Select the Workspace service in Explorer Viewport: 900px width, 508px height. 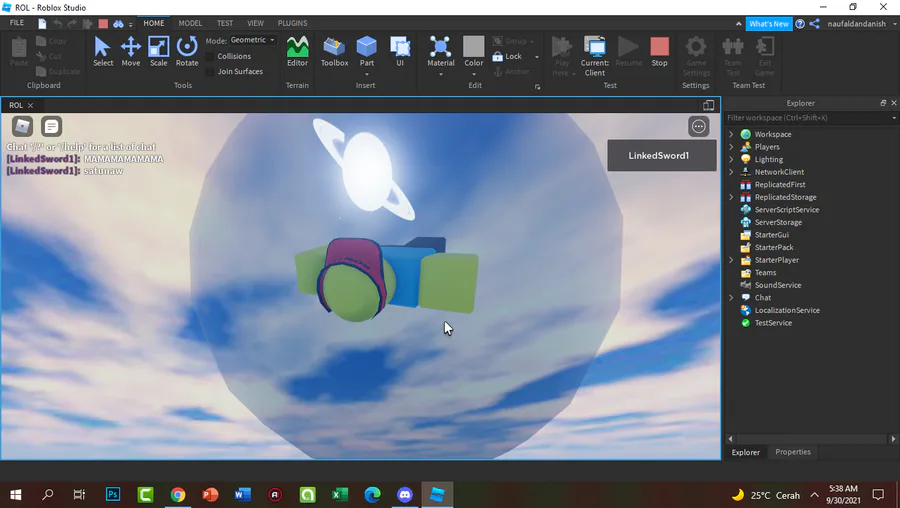coord(773,134)
